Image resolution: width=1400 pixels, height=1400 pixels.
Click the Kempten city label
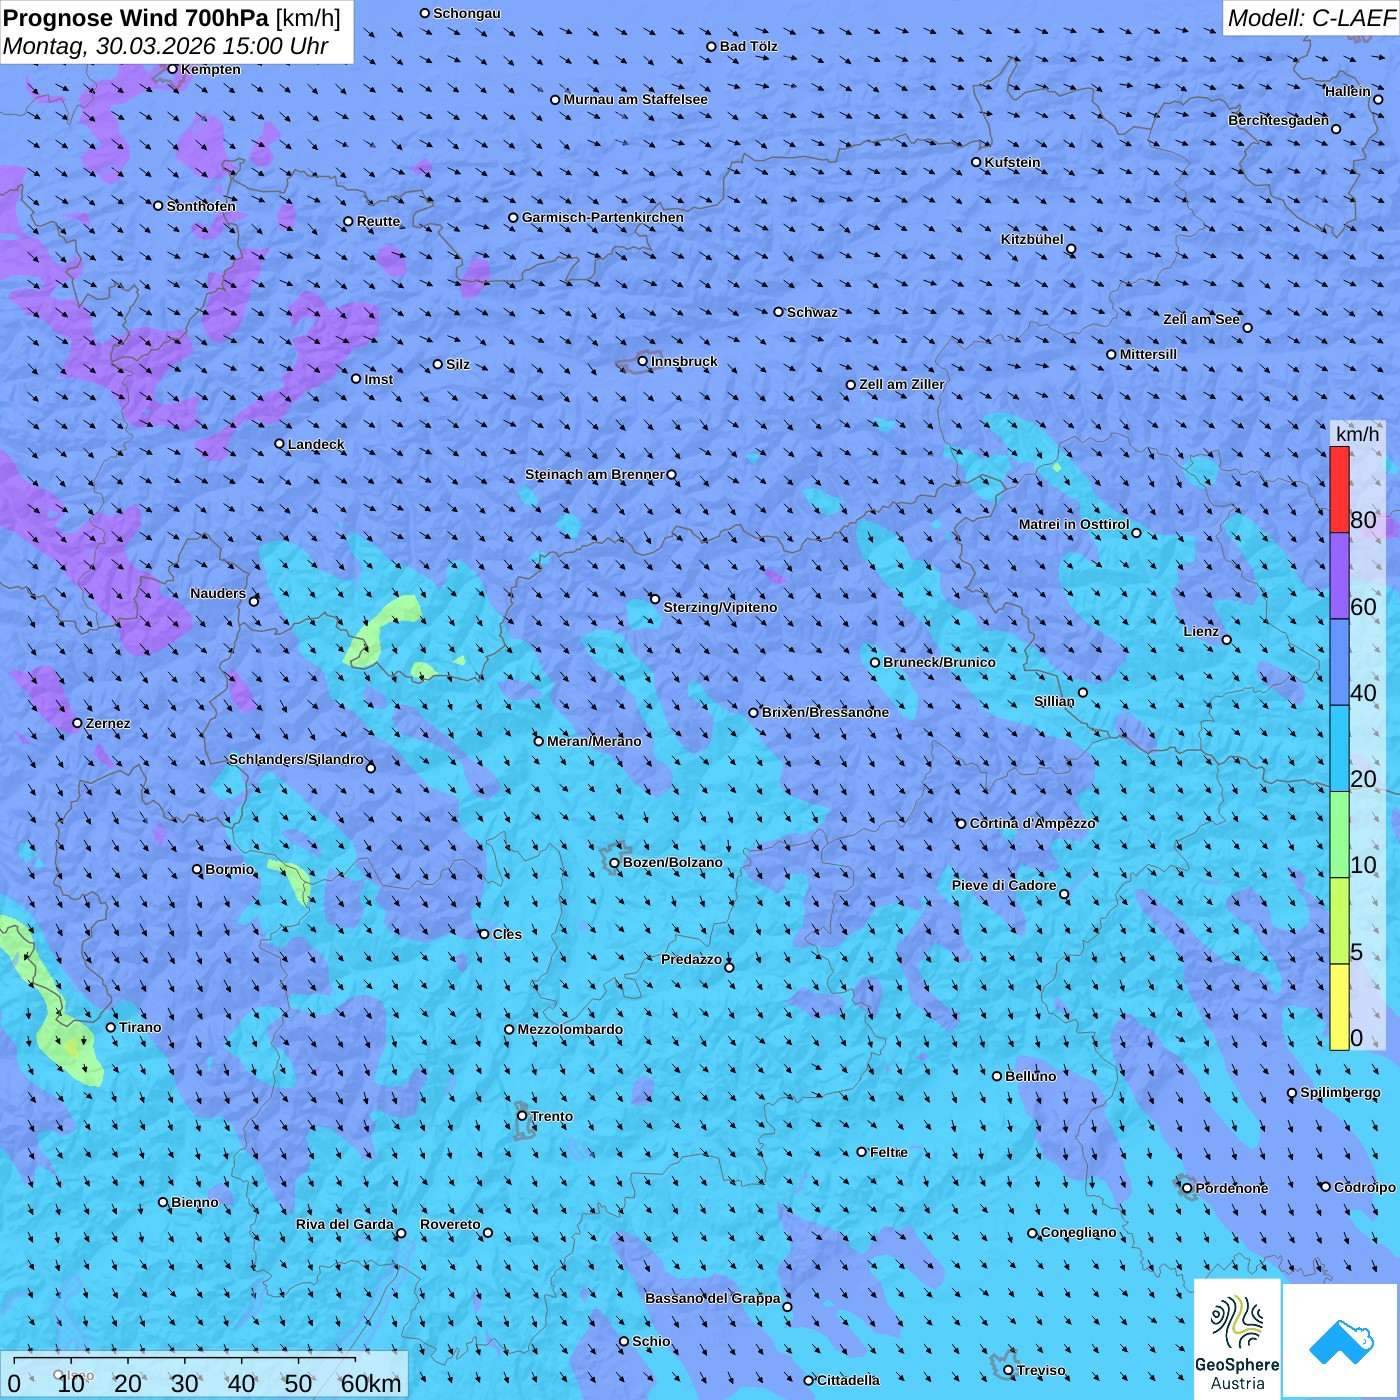pyautogui.click(x=211, y=69)
